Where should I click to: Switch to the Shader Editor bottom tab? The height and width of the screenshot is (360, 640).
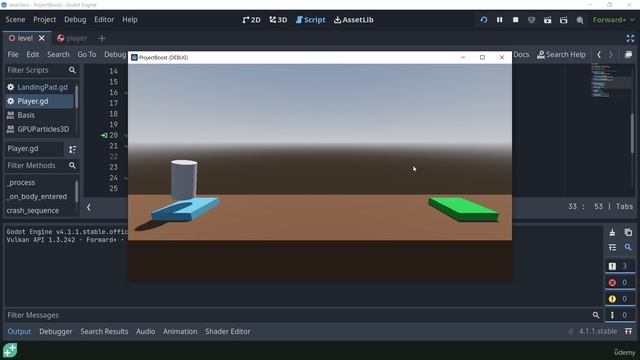pyautogui.click(x=228, y=331)
